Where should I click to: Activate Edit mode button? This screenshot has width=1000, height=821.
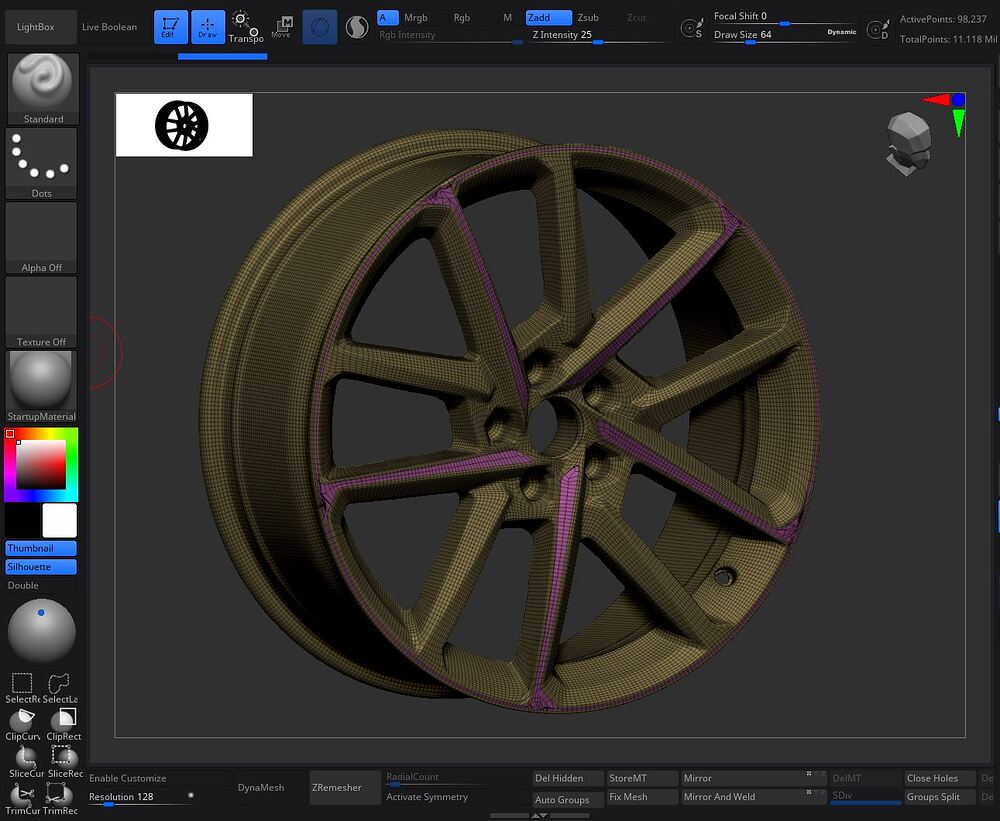[x=170, y=27]
